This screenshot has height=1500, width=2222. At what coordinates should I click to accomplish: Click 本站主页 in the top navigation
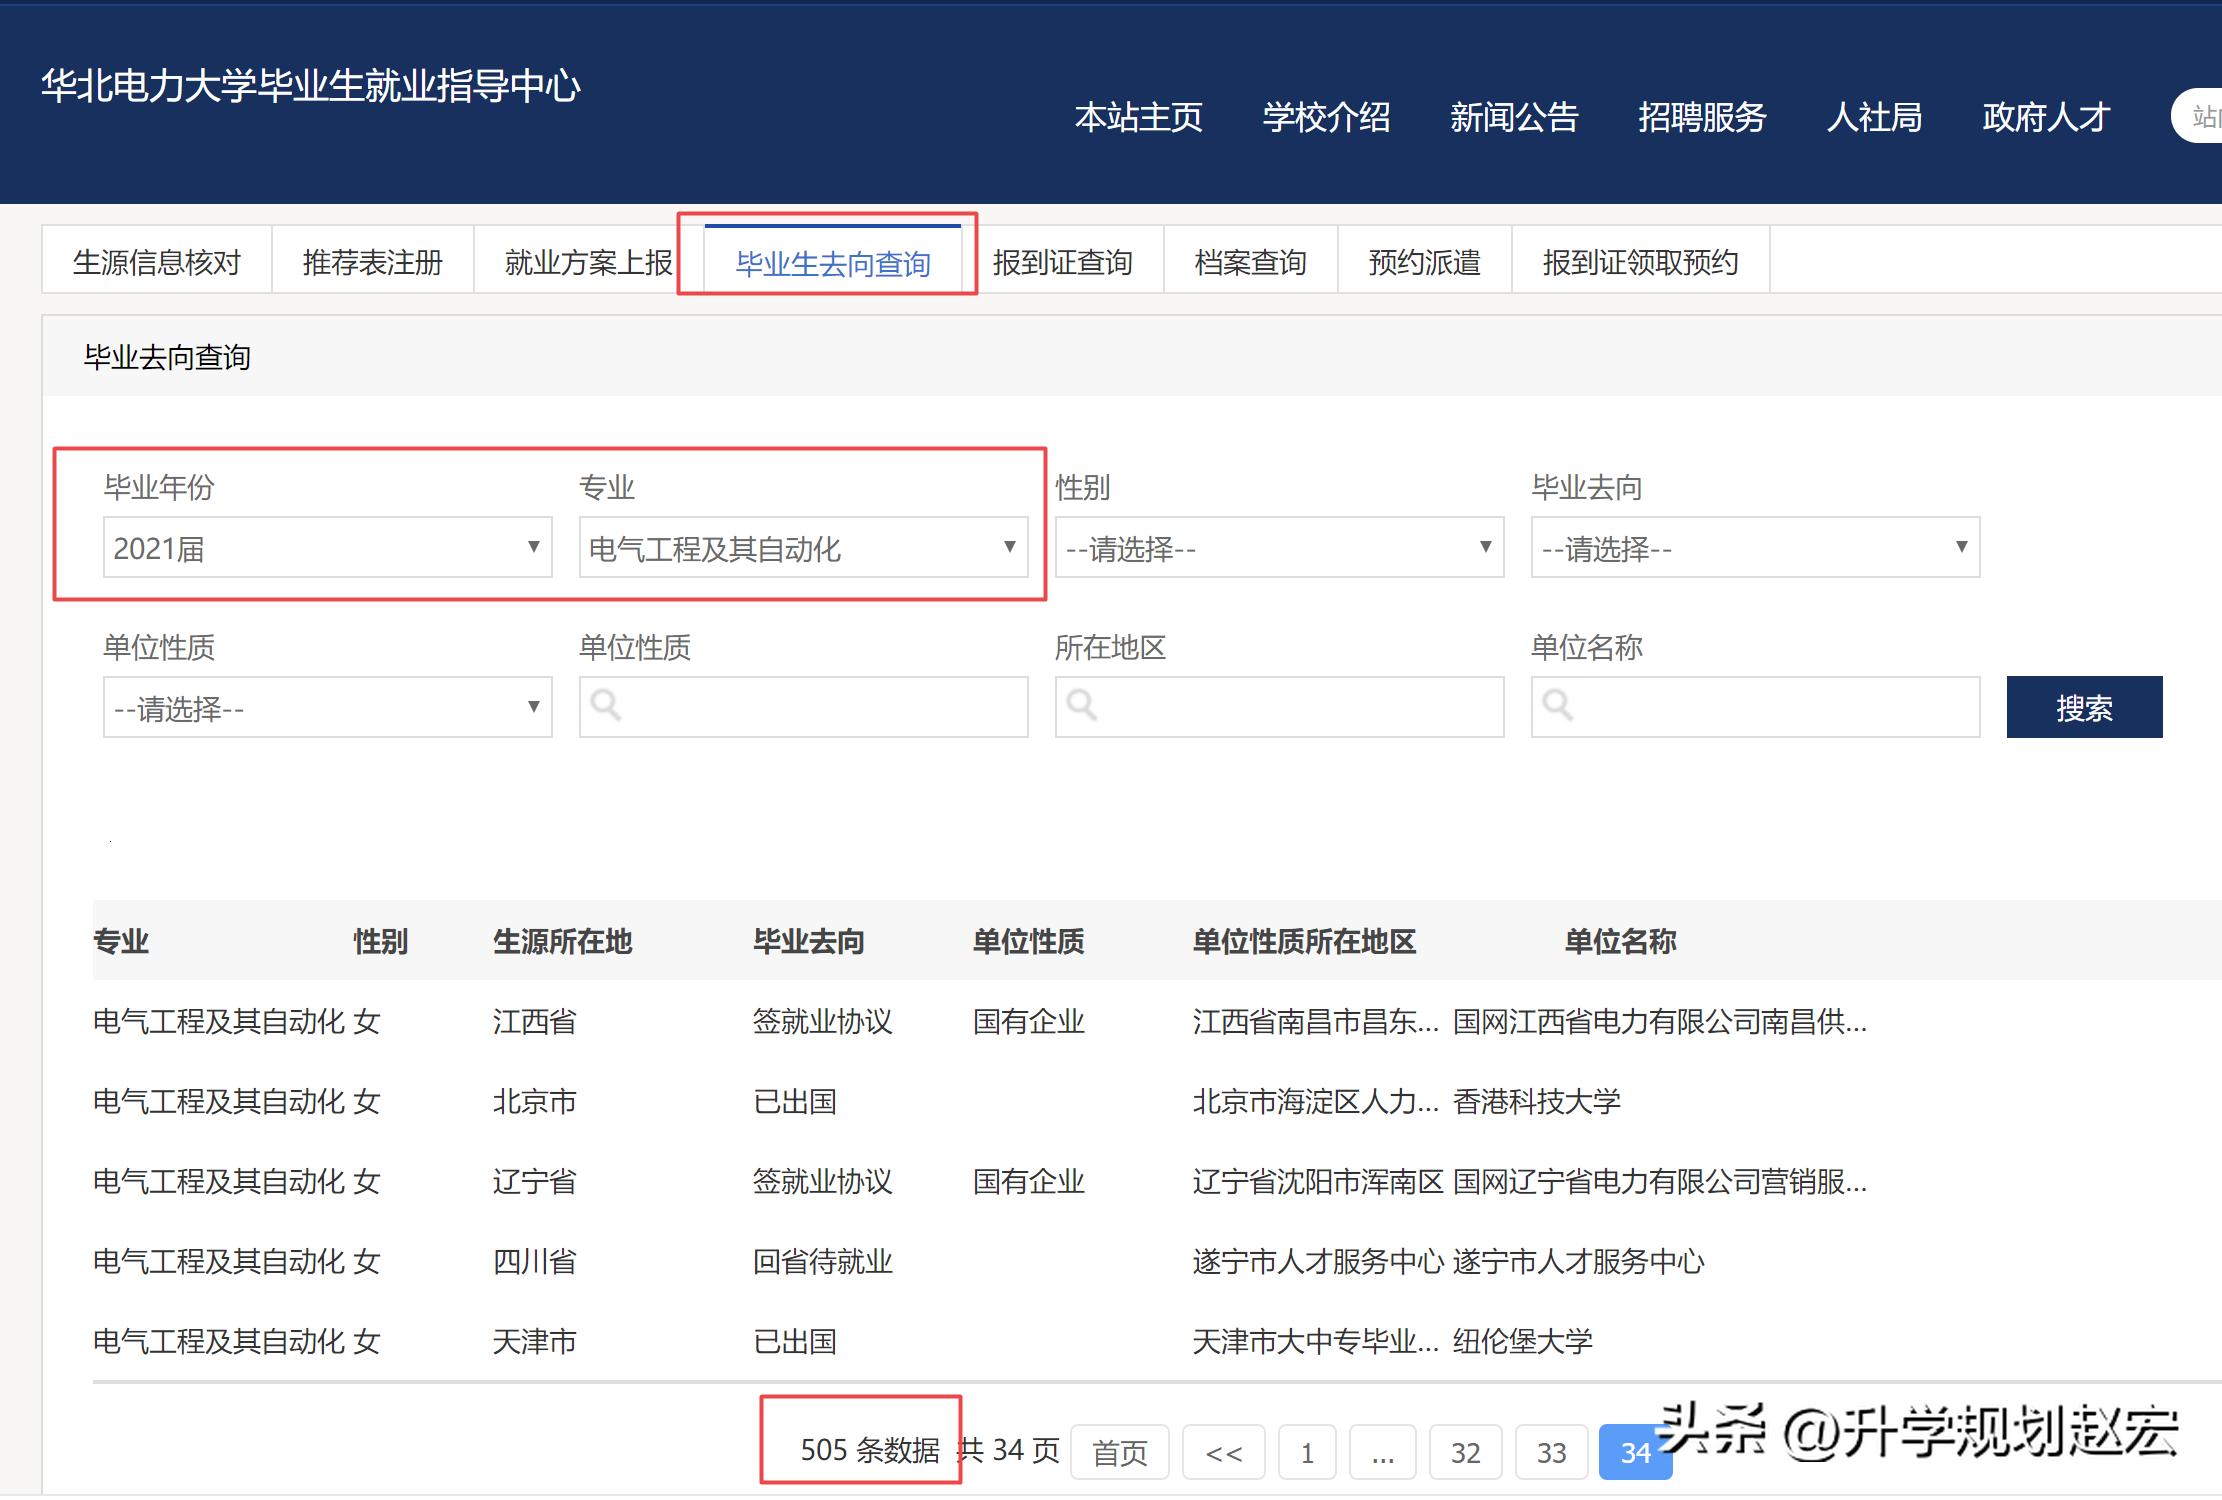coord(1139,118)
